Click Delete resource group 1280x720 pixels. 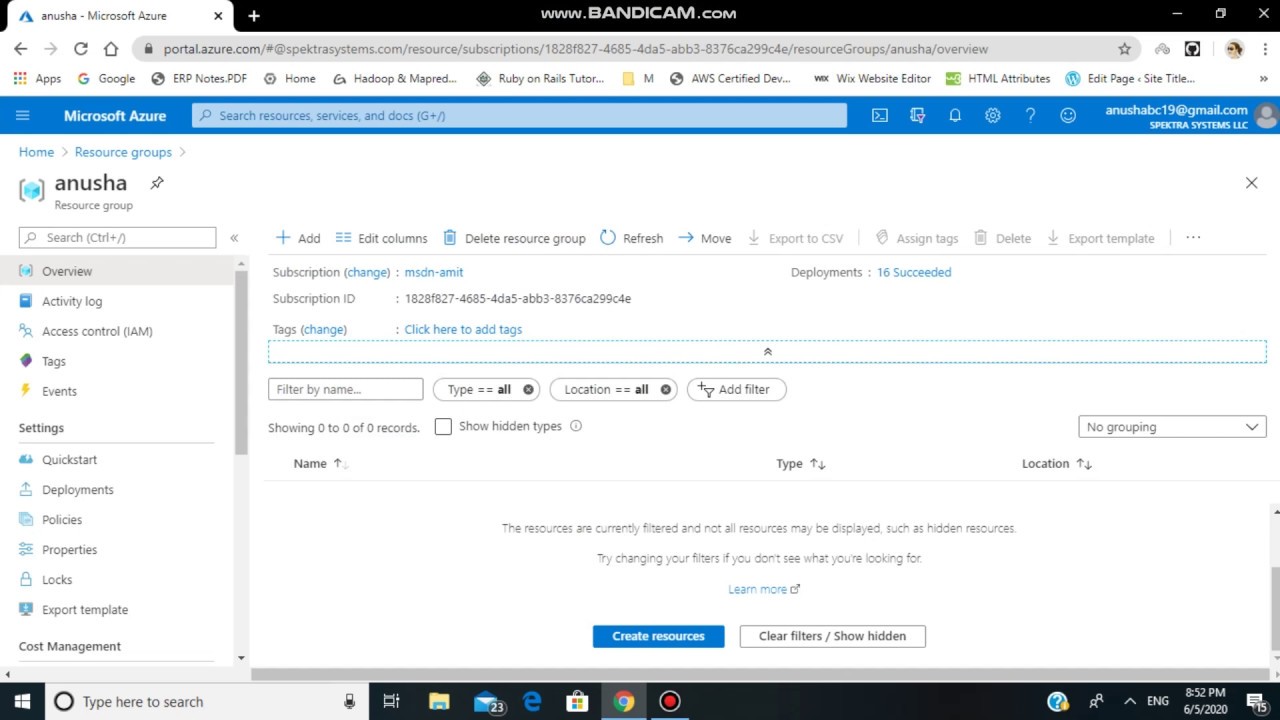514,238
